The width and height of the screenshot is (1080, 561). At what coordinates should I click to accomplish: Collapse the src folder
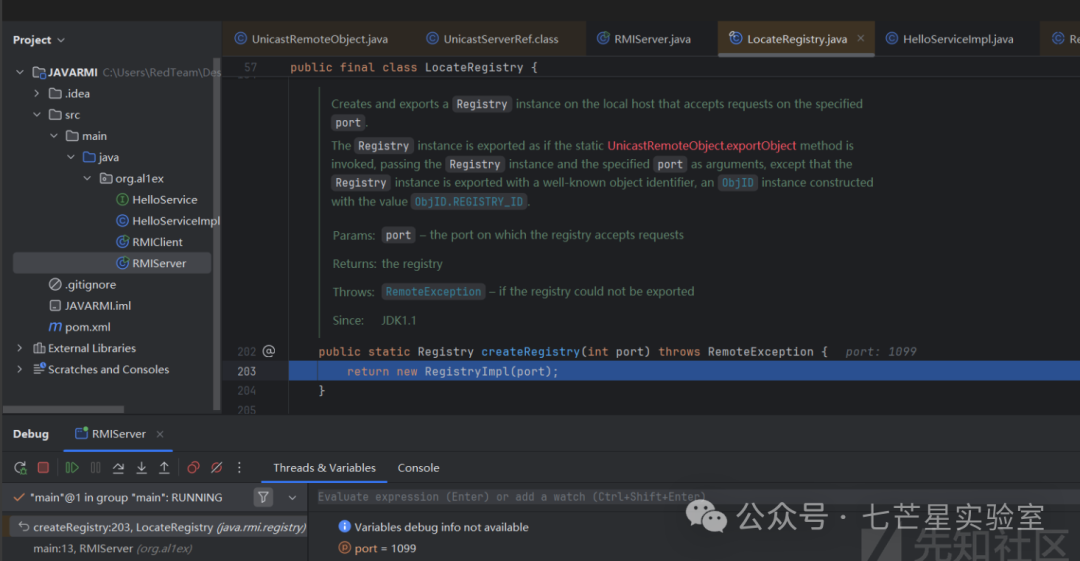coord(37,114)
